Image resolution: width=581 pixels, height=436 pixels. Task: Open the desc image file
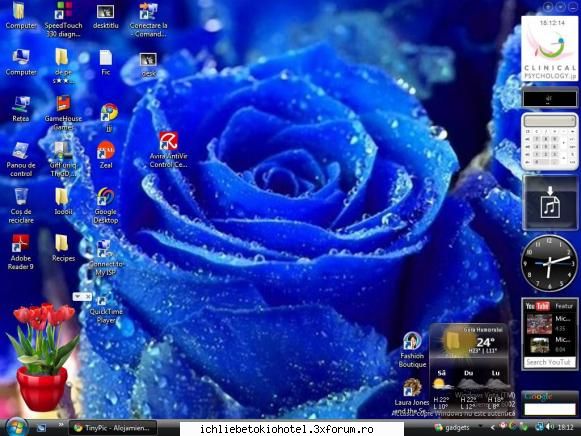pyautogui.click(x=148, y=64)
